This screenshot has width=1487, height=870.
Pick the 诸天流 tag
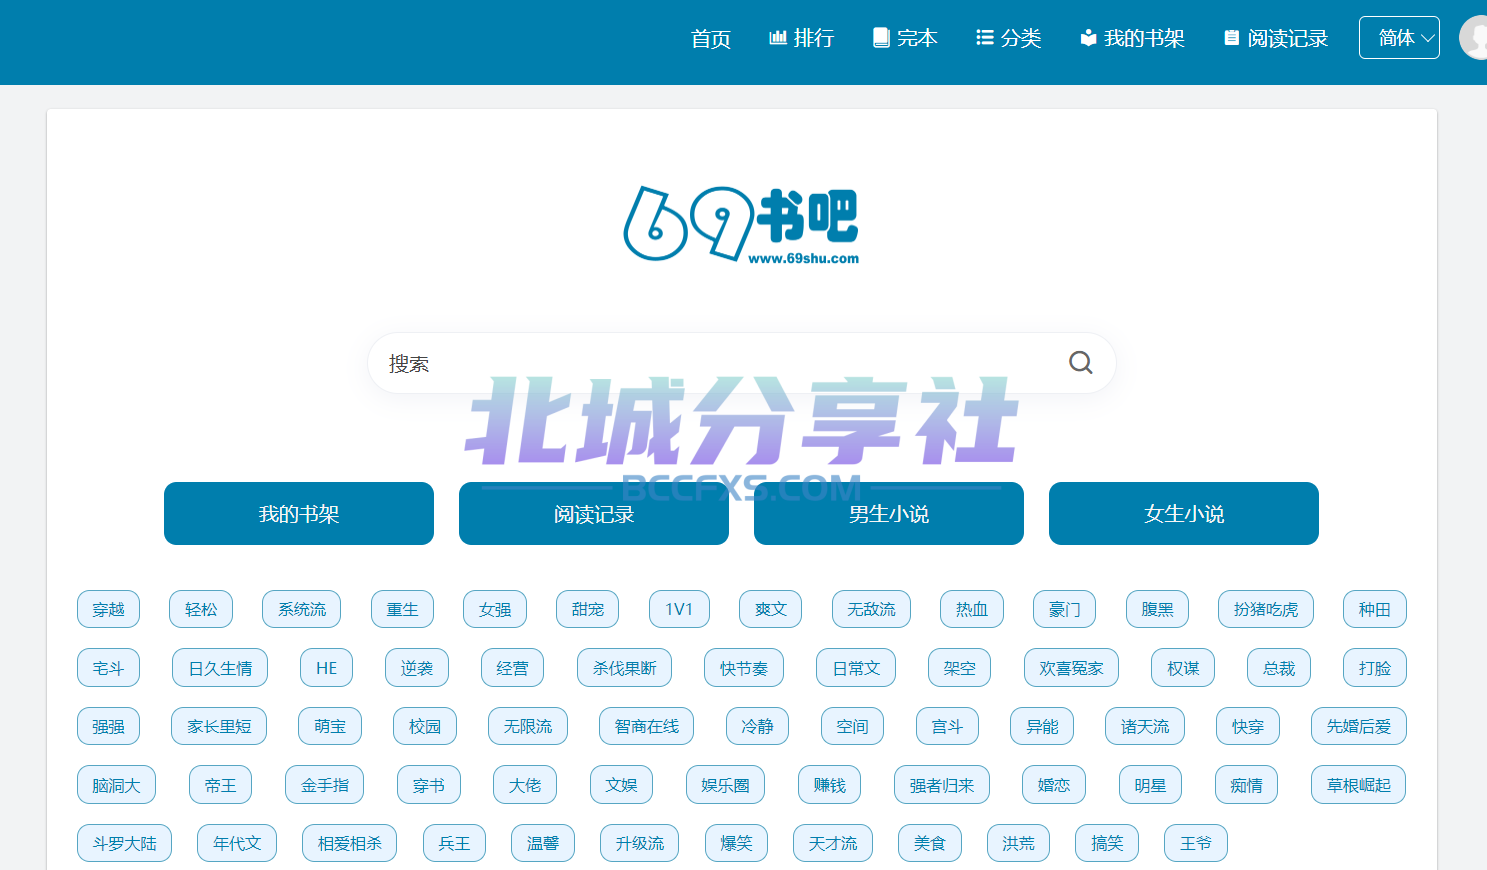tap(1145, 726)
